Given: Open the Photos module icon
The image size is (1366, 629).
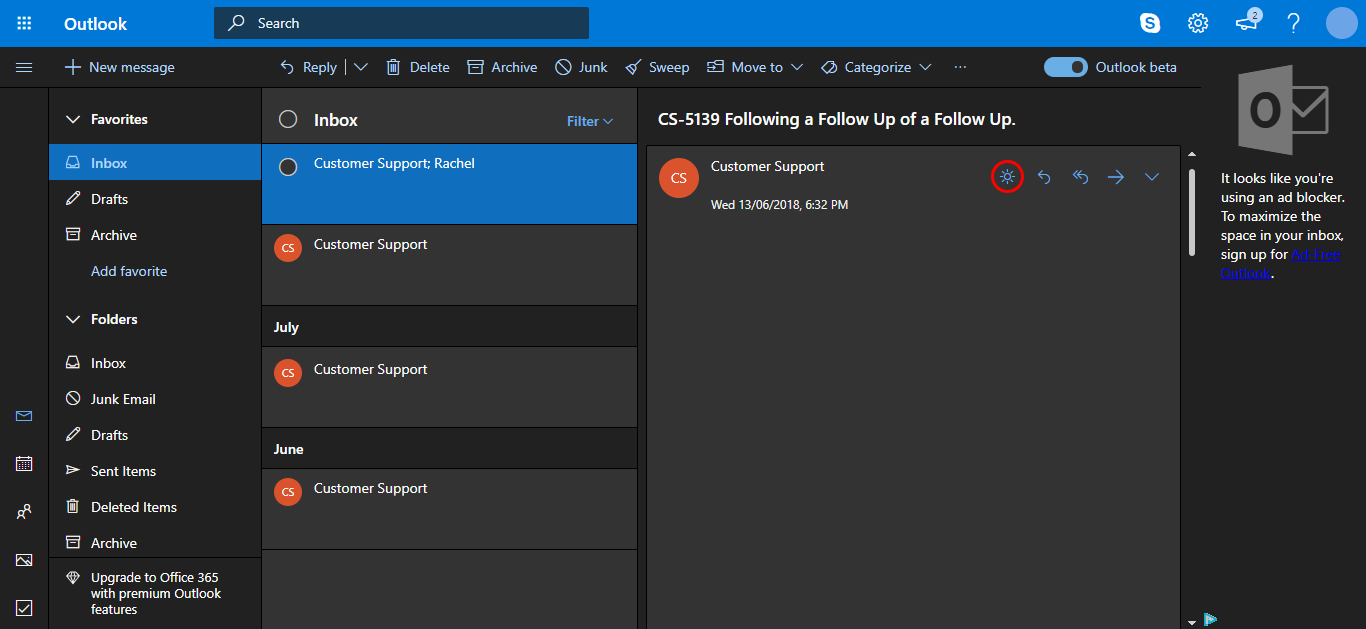Looking at the screenshot, I should tap(24, 559).
